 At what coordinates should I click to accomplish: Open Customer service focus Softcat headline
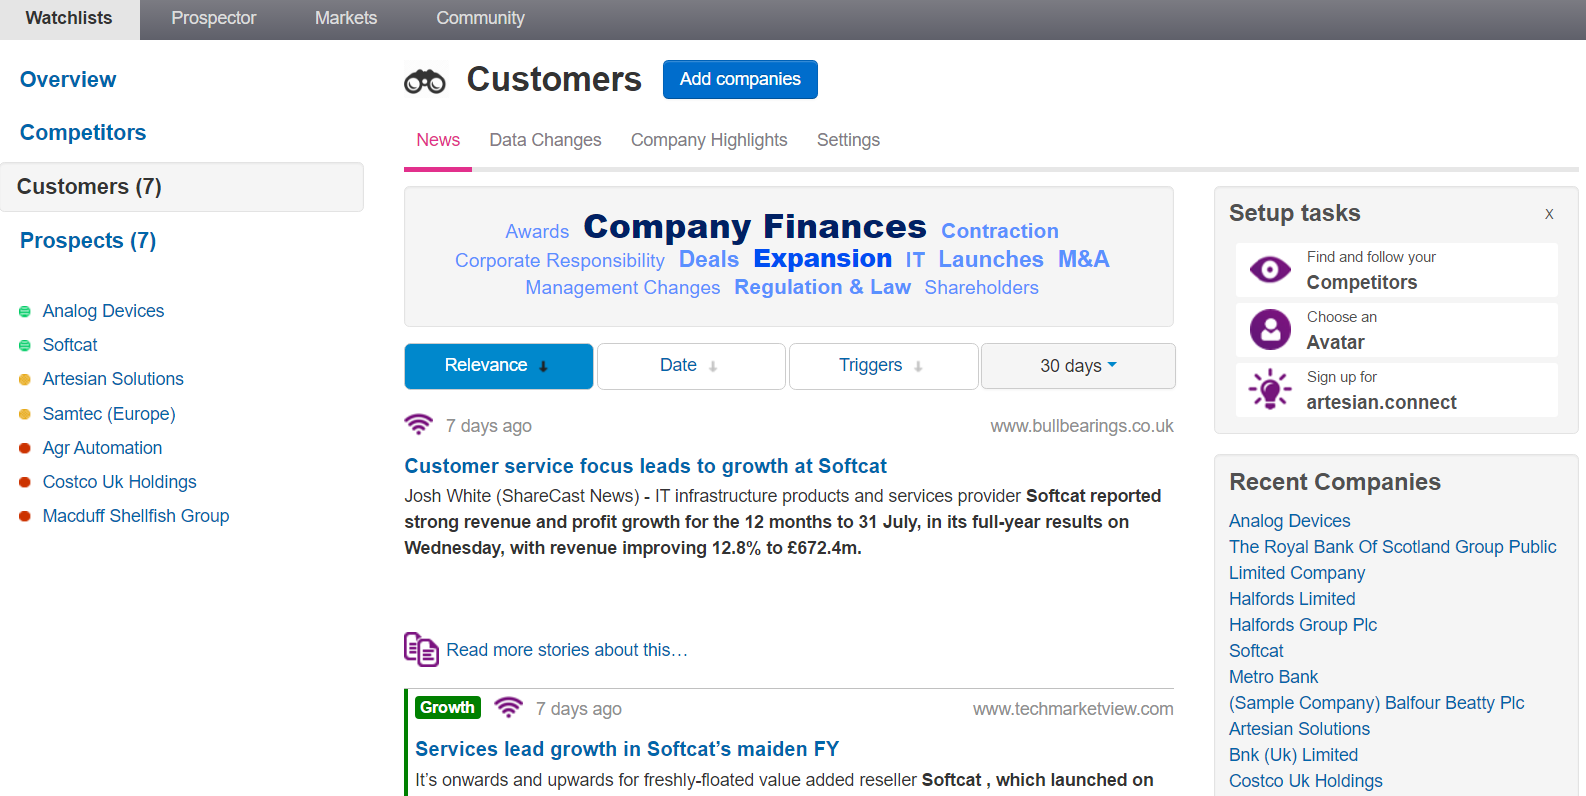pyautogui.click(x=645, y=466)
